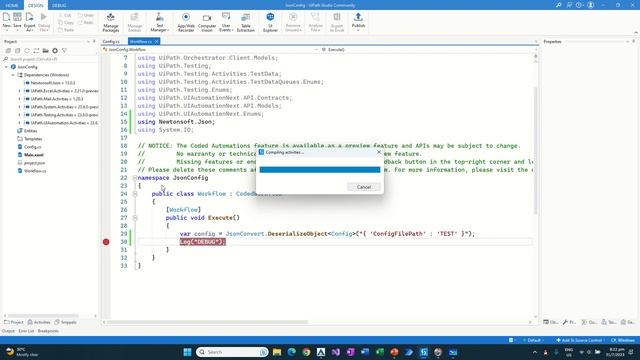This screenshot has height=360, width=640.
Task: Open UI Explorer
Action: [270, 22]
